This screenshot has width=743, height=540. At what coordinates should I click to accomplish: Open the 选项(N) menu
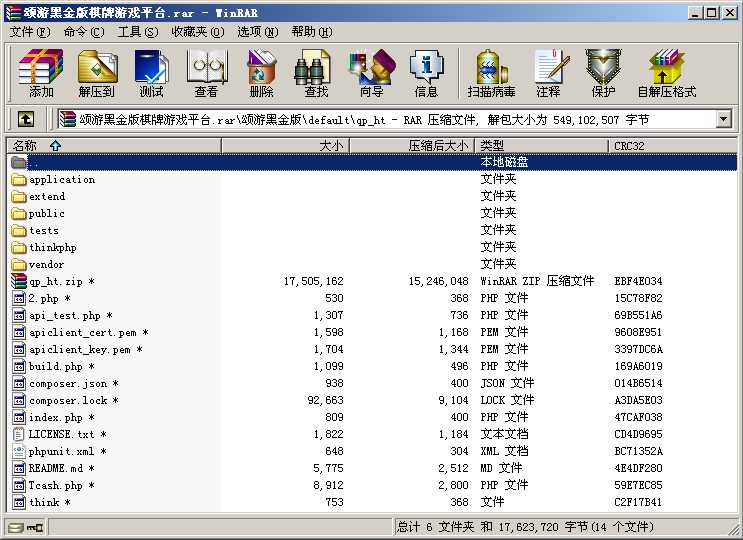coord(258,32)
